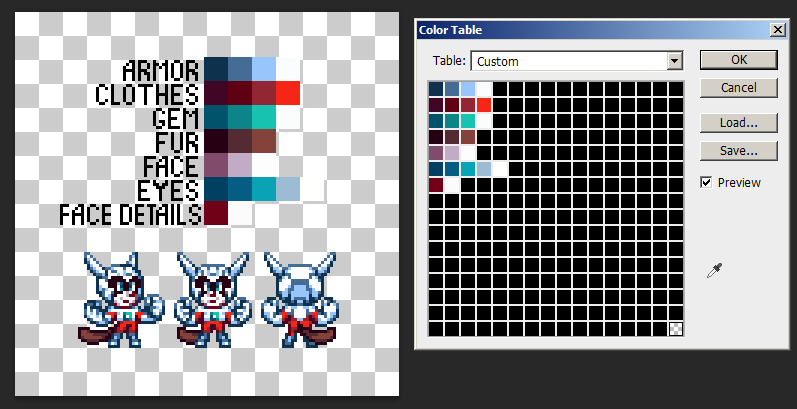Click the ARMOR label on the canvas

[x=161, y=70]
